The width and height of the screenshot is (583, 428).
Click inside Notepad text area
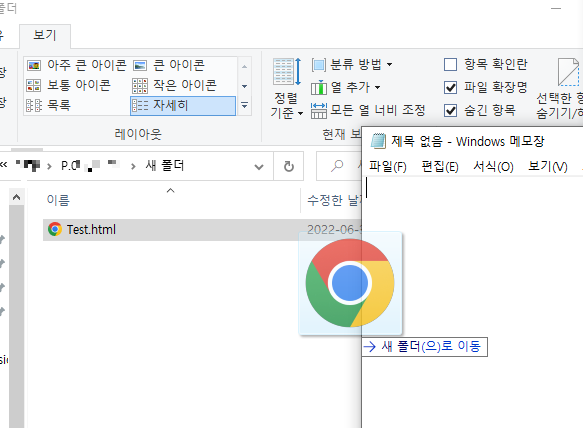coord(472,301)
